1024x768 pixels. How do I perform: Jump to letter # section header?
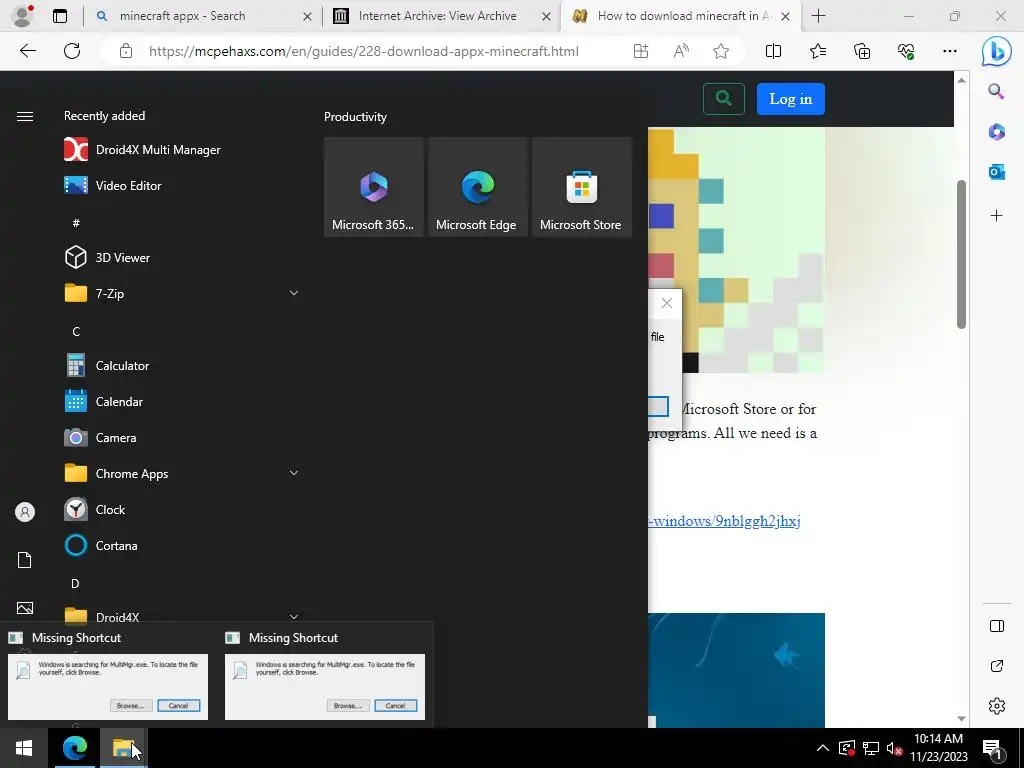coord(76,223)
